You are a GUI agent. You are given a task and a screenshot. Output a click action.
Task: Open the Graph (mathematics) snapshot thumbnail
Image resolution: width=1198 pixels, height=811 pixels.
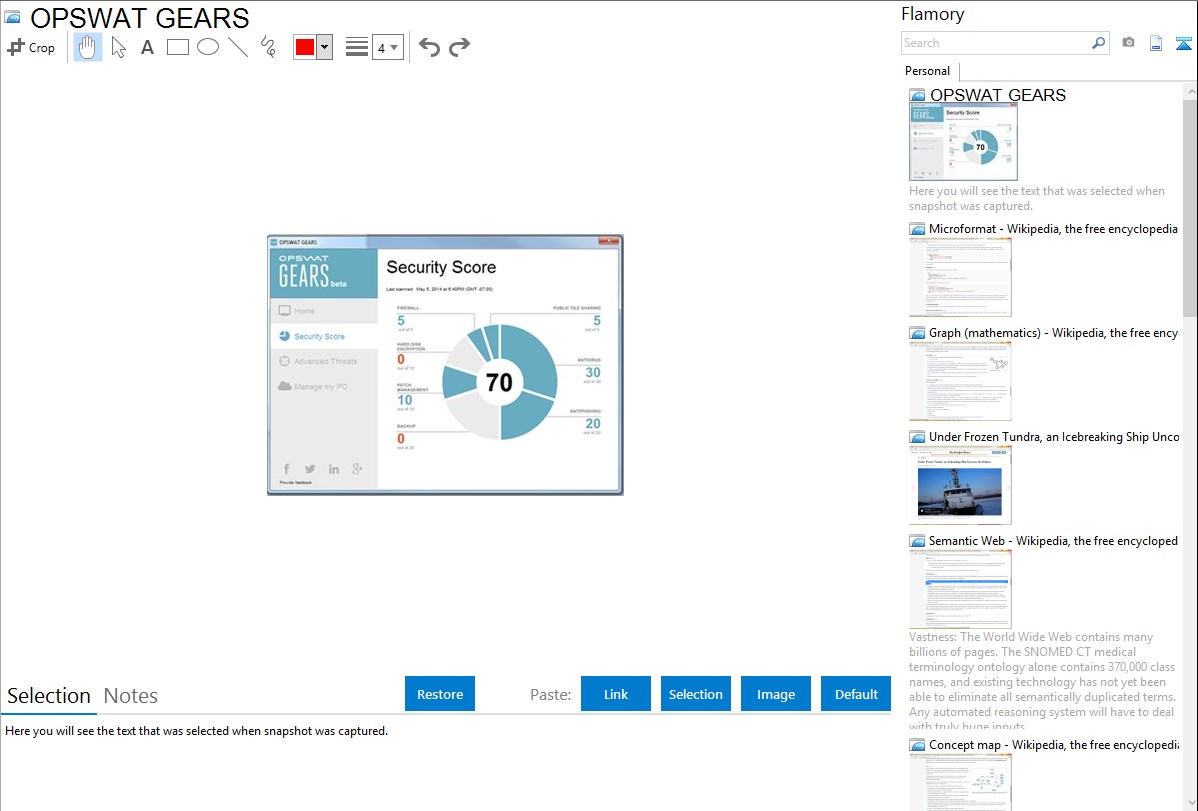click(960, 381)
